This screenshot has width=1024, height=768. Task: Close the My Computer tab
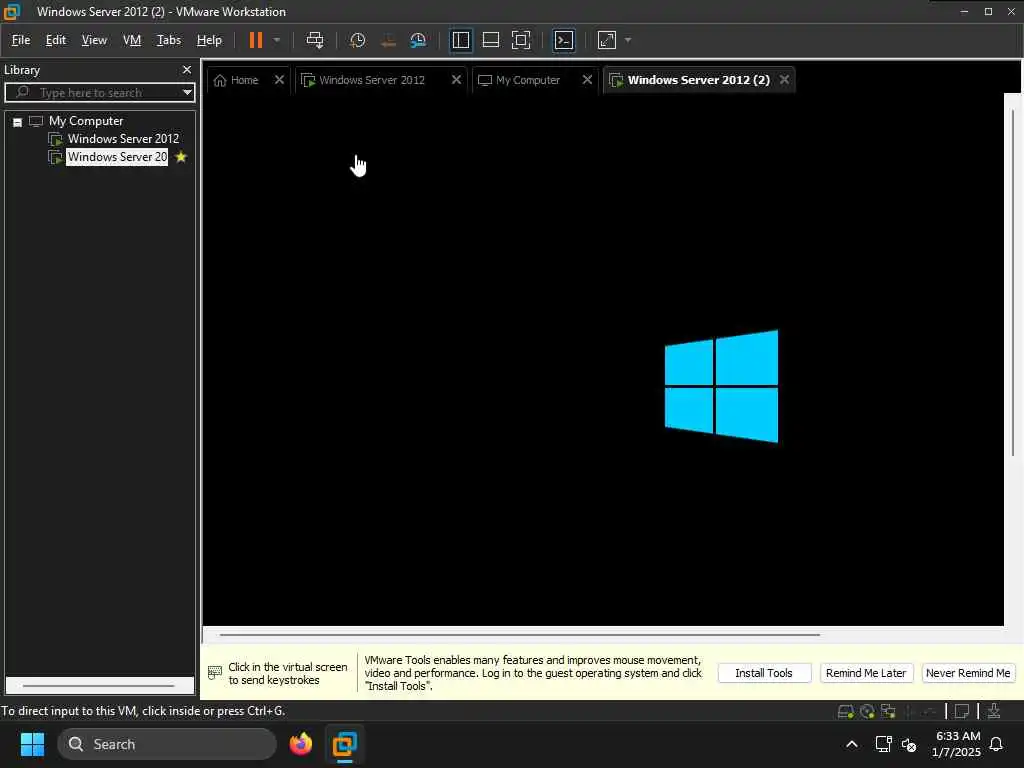587,80
